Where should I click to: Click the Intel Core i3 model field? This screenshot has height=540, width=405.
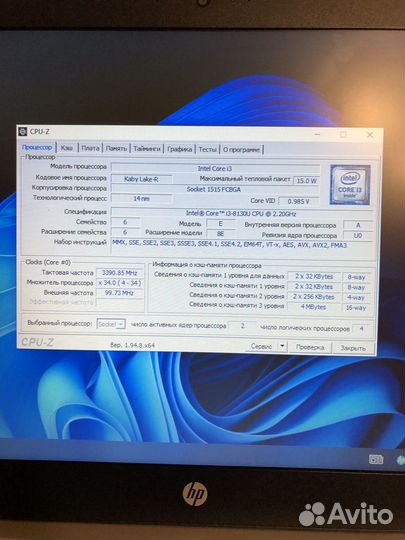pyautogui.click(x=216, y=168)
